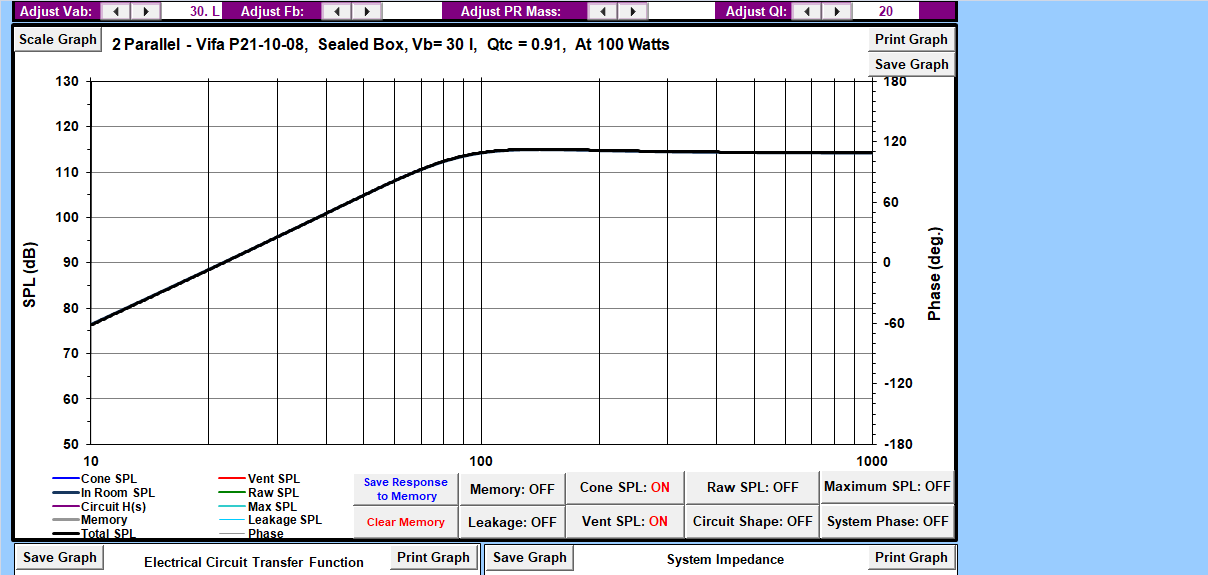Viewport: 1208px width, 575px height.
Task: Click the Clear Memory button
Action: click(405, 522)
